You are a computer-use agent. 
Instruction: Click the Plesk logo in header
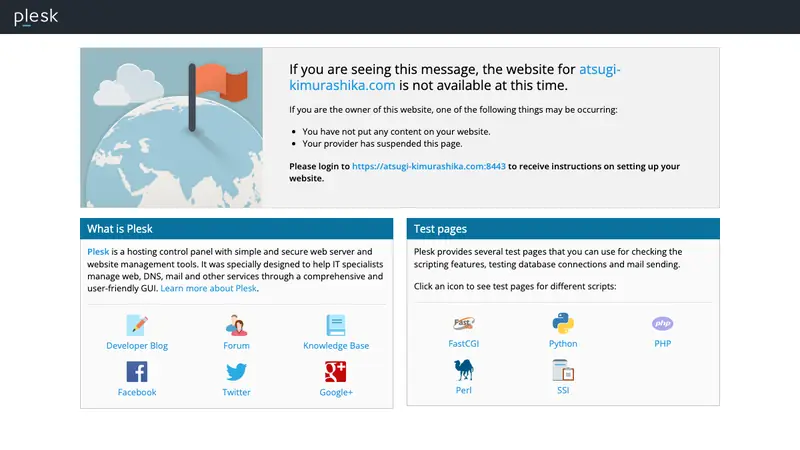pyautogui.click(x=36, y=17)
